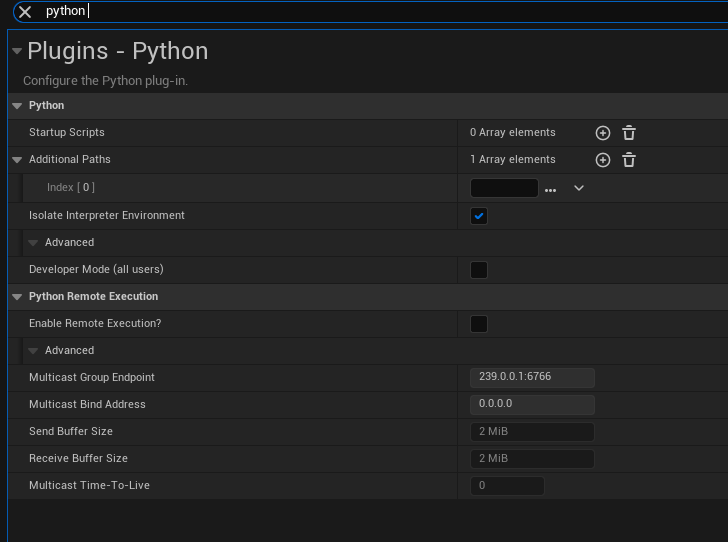Select the Receive Buffer Size label
Screen dimensions: 728x542
pos(78,458)
